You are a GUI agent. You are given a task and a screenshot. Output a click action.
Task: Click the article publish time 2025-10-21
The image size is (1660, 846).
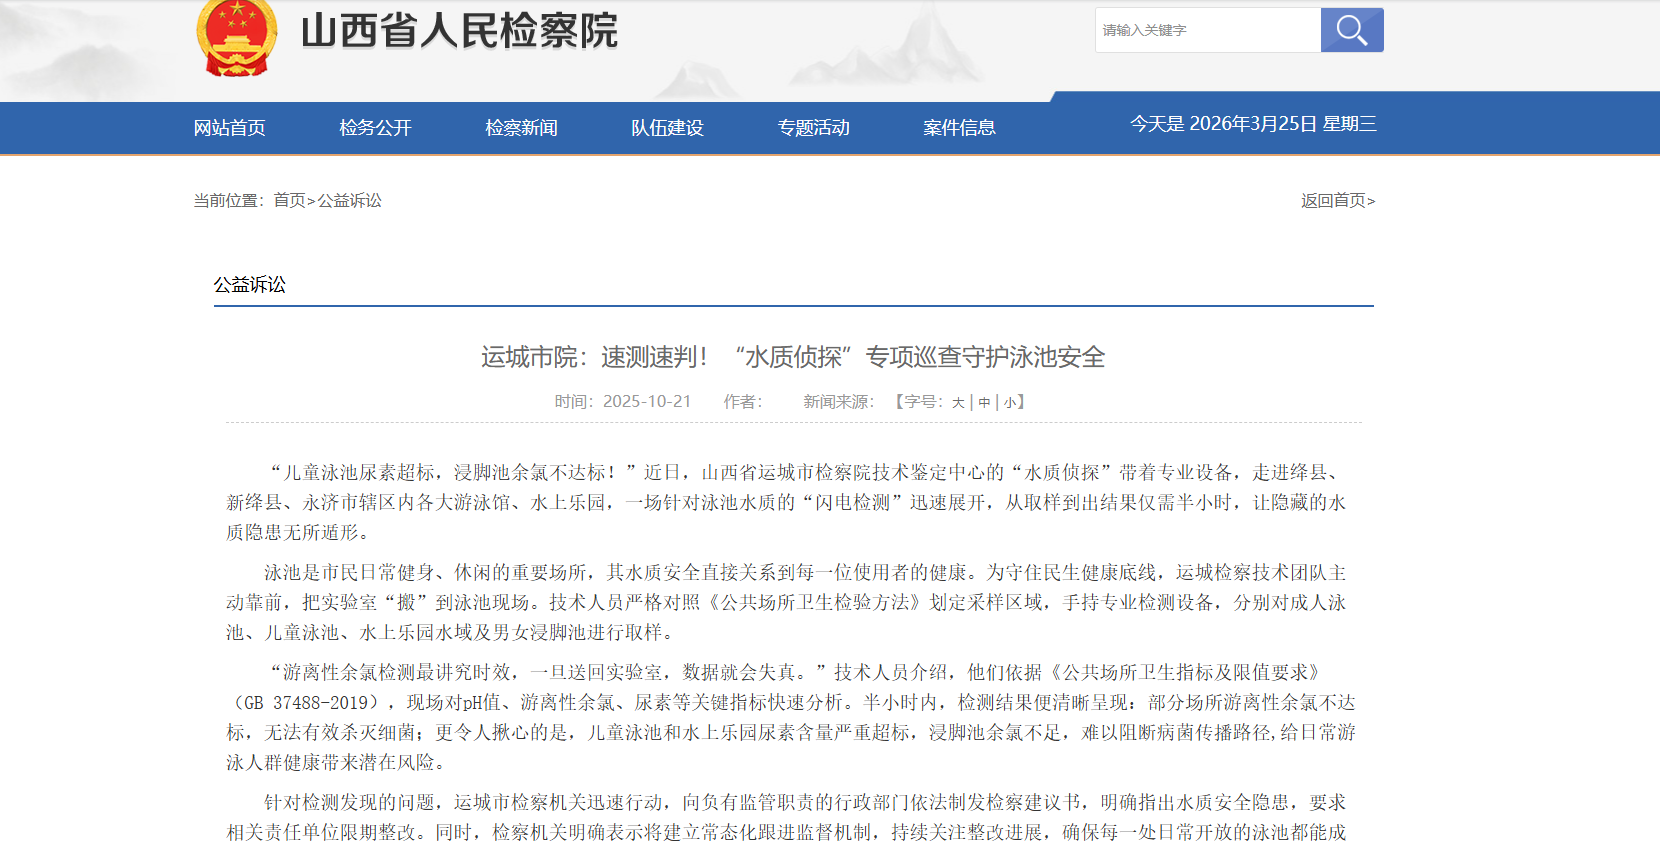(646, 402)
